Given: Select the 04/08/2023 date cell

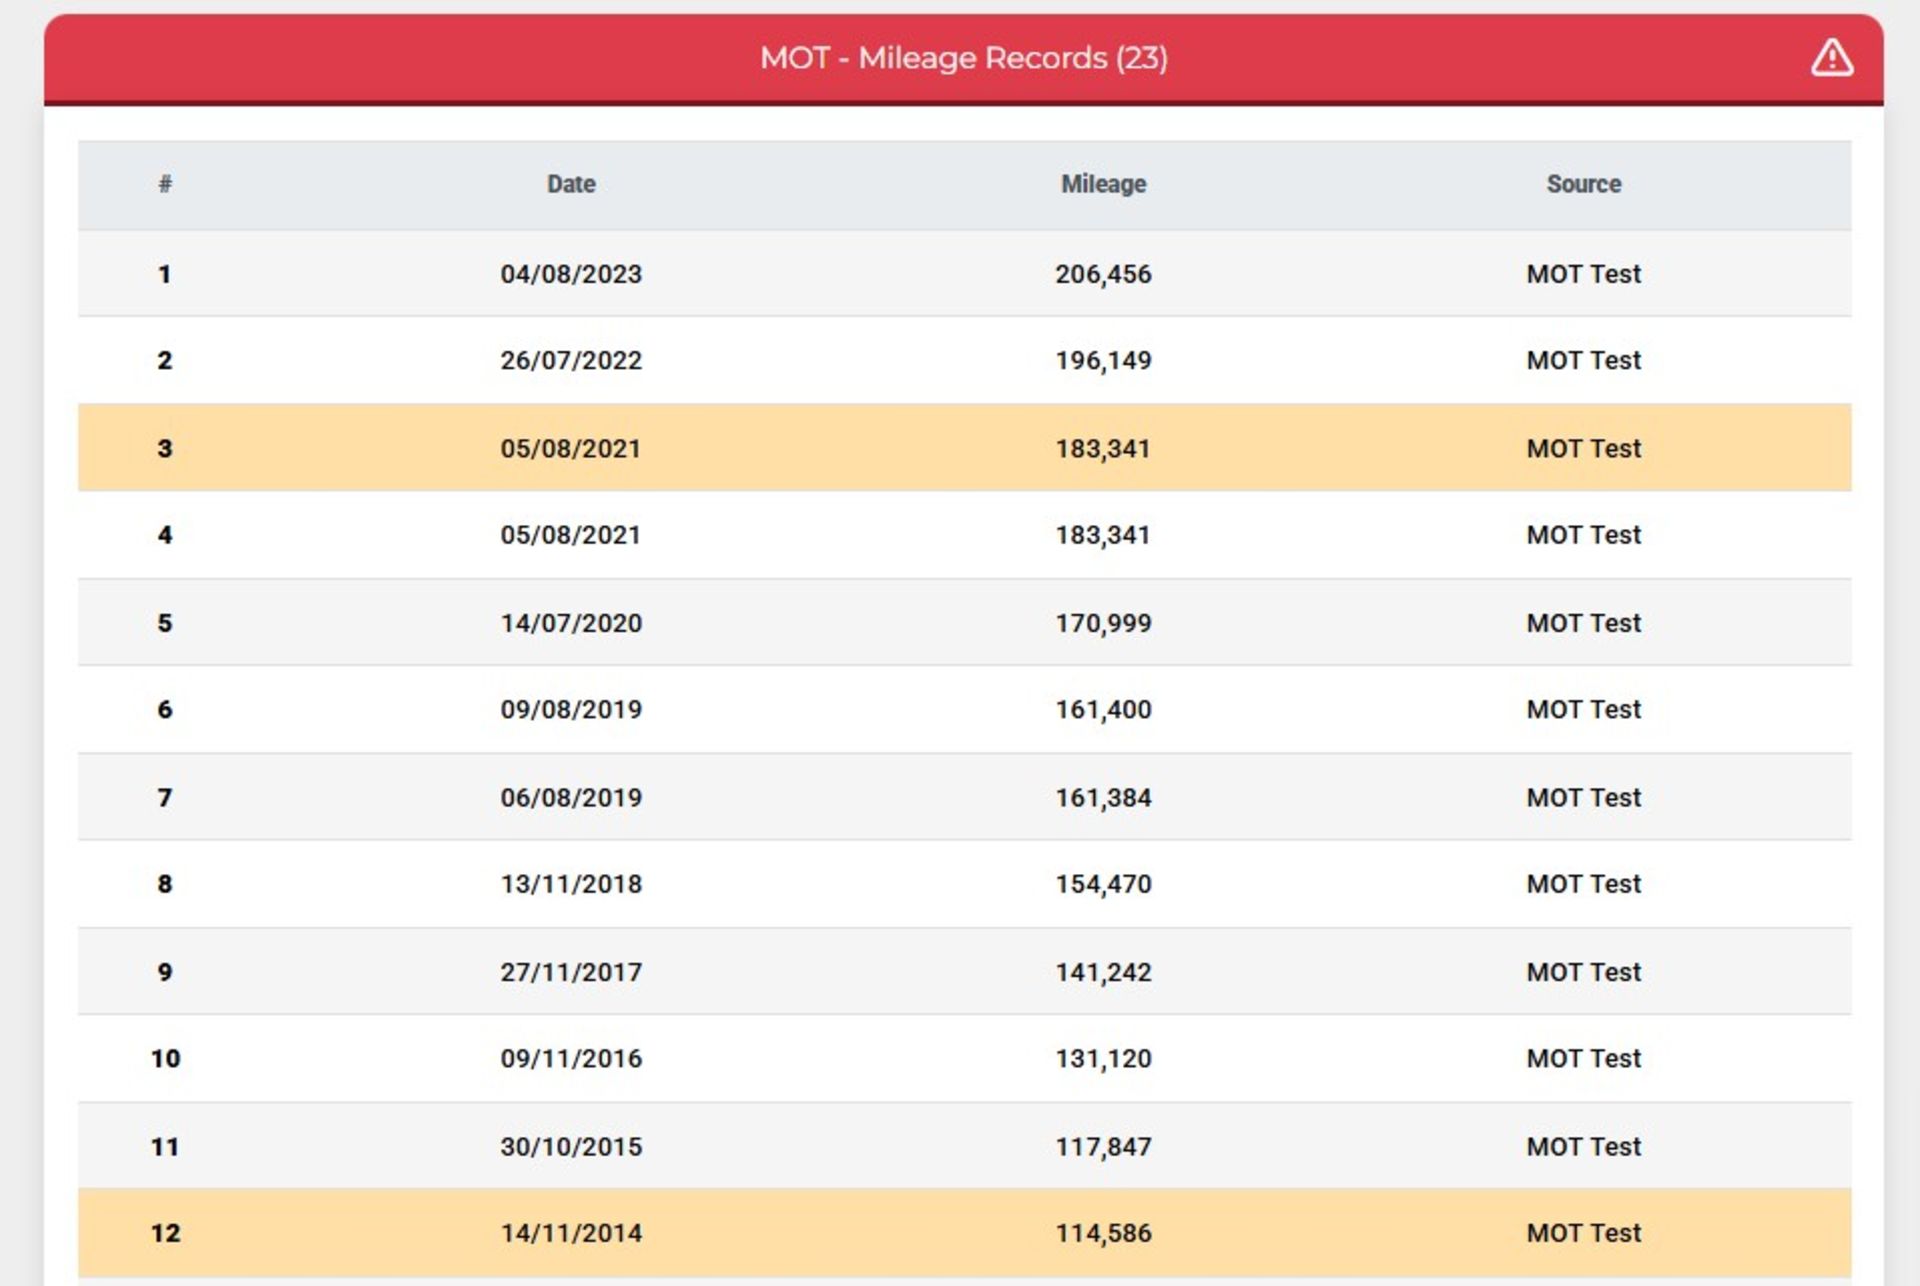Looking at the screenshot, I should tap(571, 274).
